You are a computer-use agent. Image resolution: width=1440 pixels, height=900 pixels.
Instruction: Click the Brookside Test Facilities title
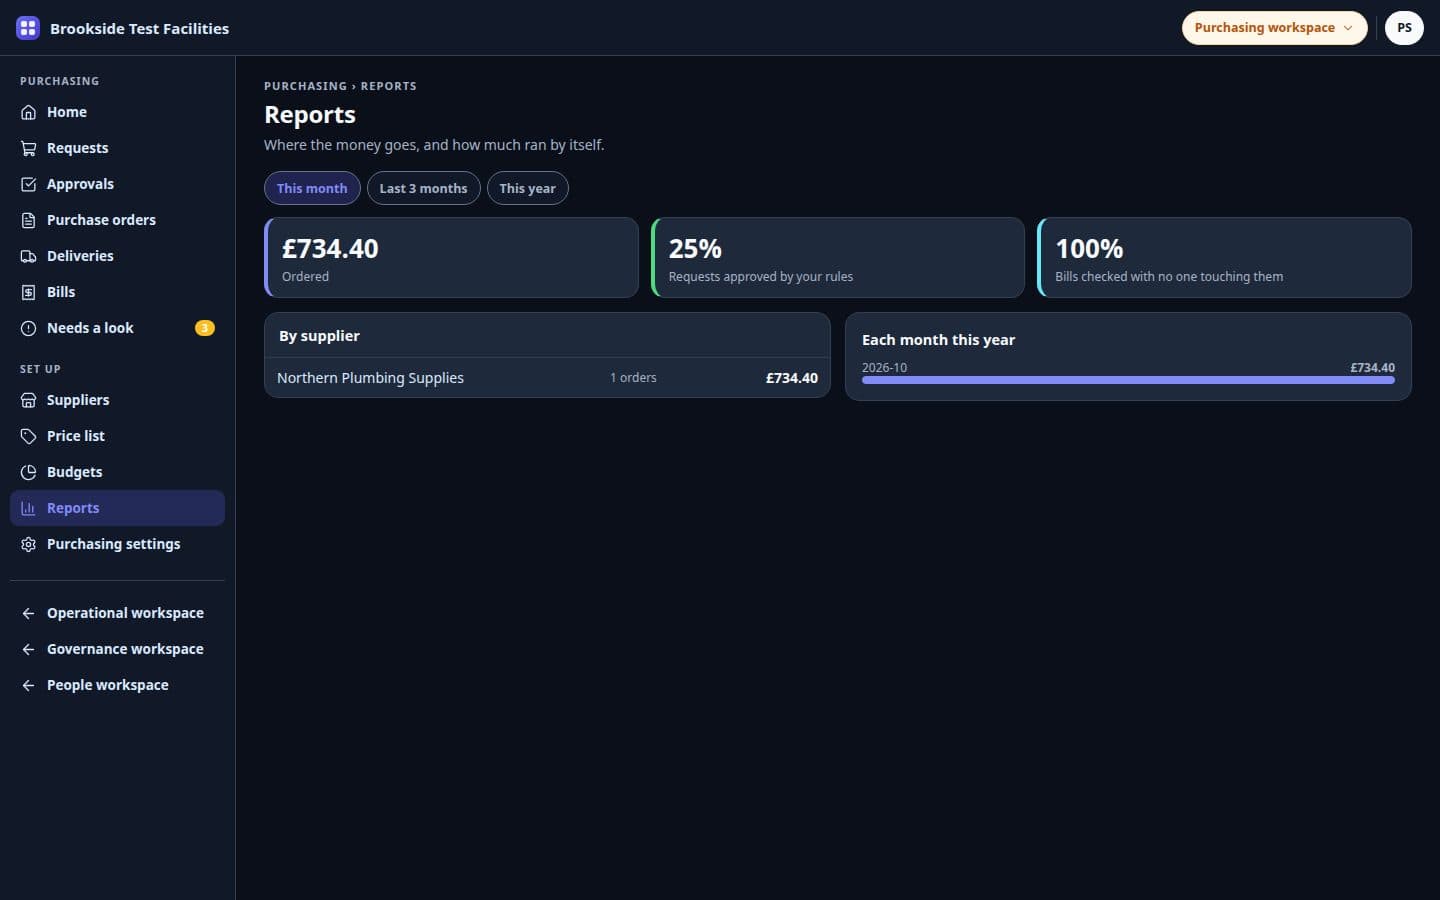pos(139,28)
